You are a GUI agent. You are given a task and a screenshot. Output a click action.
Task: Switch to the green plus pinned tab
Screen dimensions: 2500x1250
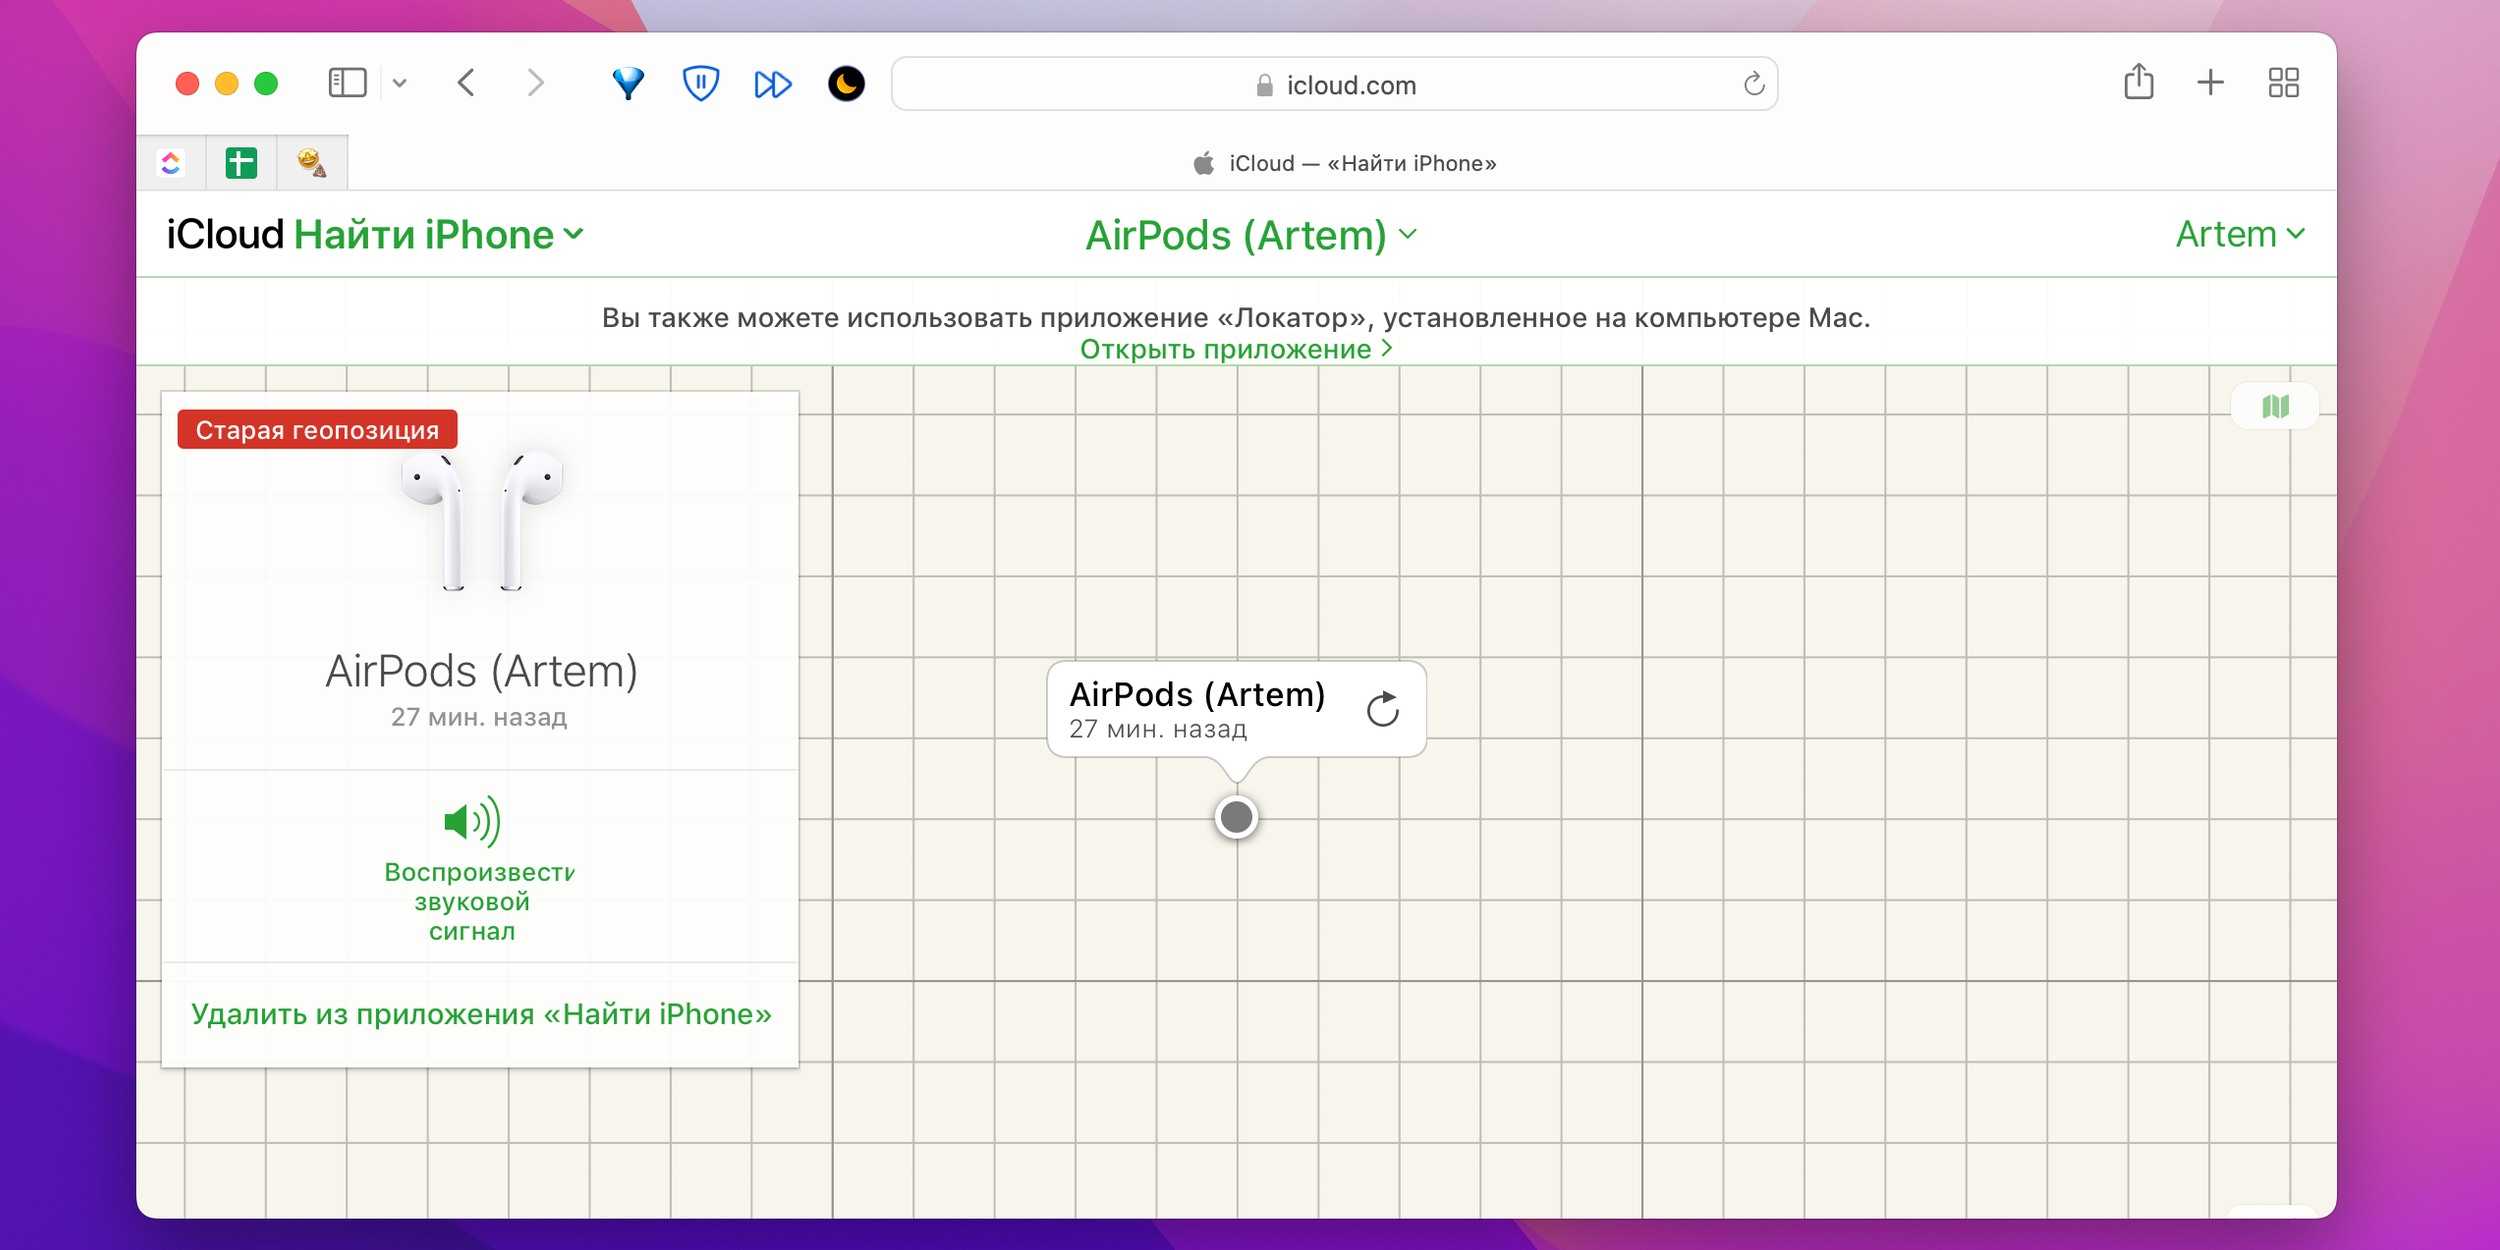click(241, 163)
